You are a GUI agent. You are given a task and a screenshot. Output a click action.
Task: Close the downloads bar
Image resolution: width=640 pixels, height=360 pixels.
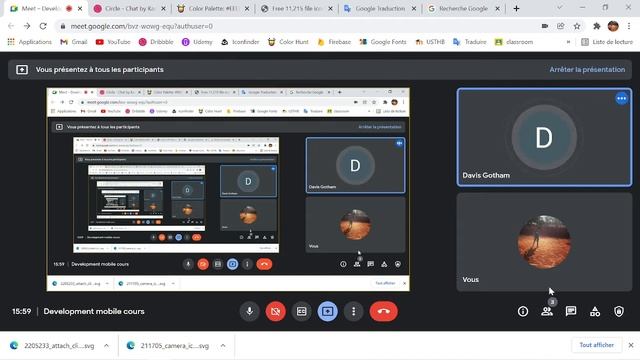click(631, 345)
